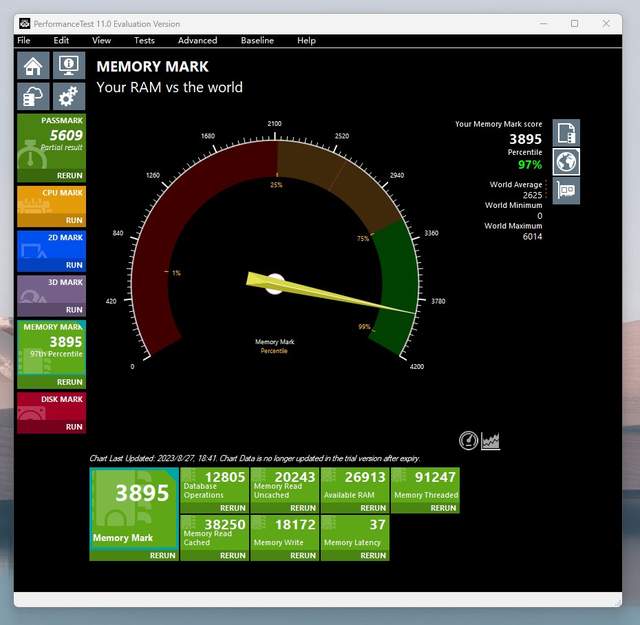Viewport: 640px width, 625px height.
Task: Open the Edit menu
Action: click(61, 40)
